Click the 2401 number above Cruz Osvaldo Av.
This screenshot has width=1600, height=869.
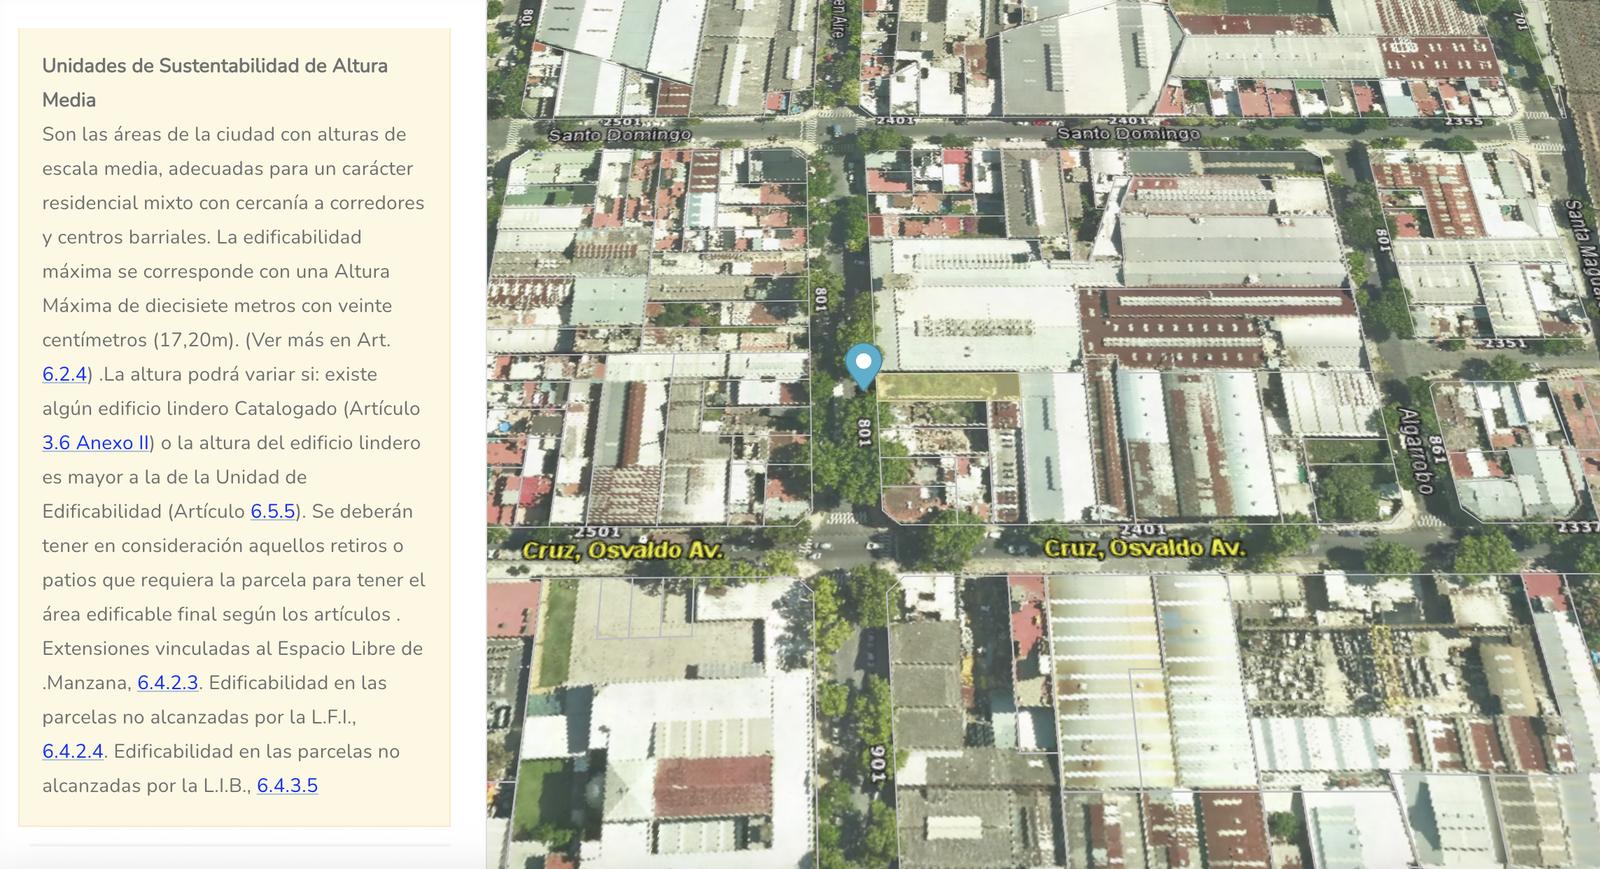(1143, 529)
